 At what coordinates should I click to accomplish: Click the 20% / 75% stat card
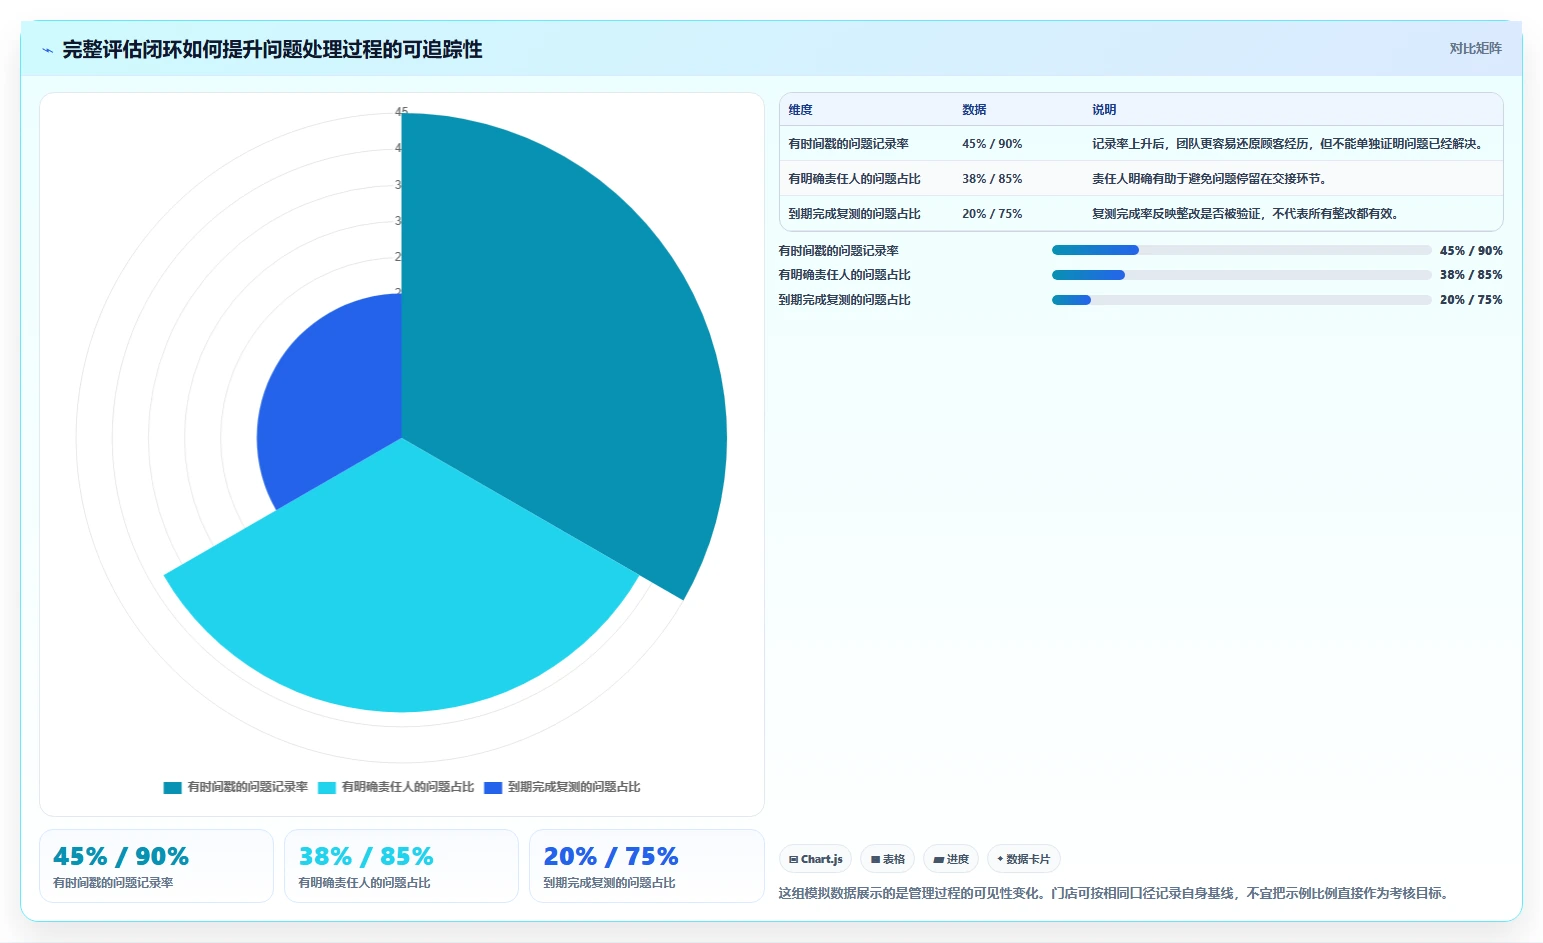click(x=646, y=866)
